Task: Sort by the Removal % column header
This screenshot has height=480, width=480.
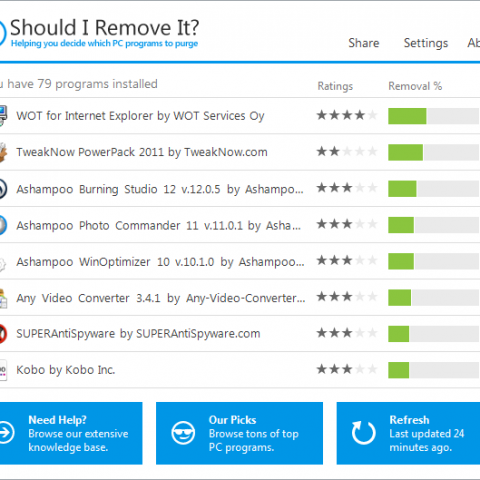Action: pos(415,86)
